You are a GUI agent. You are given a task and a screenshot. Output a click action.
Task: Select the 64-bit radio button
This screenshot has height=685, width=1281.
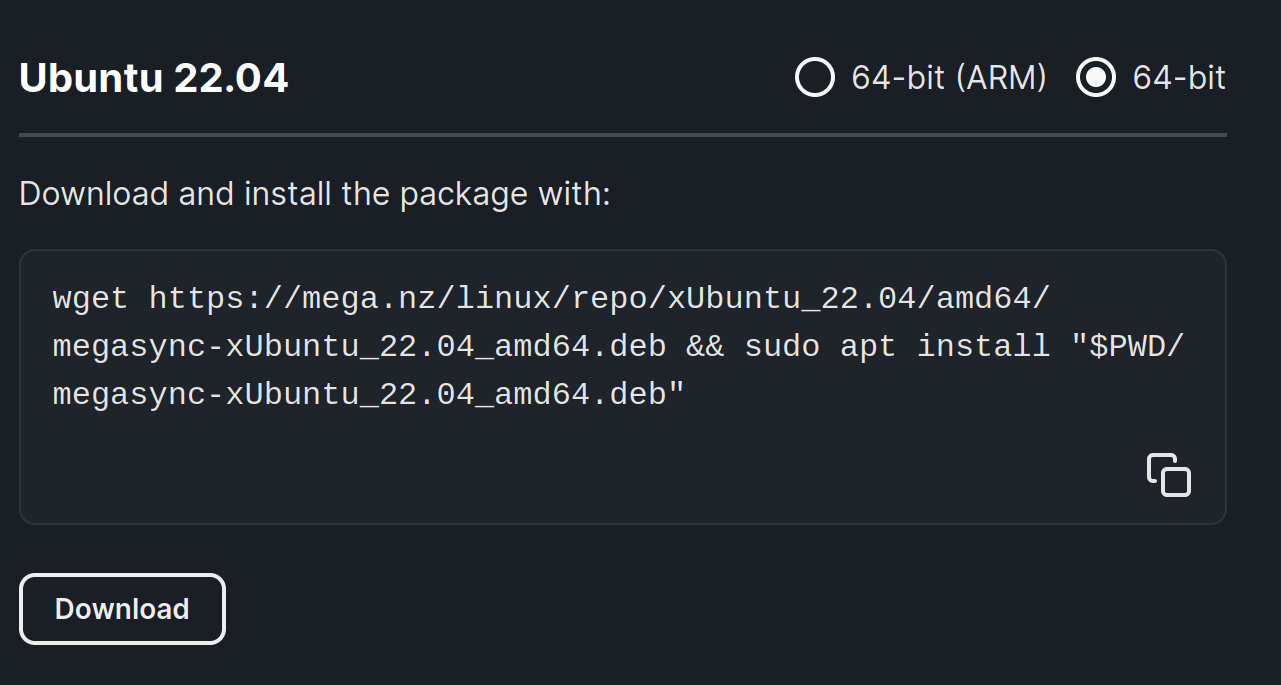(x=1096, y=77)
